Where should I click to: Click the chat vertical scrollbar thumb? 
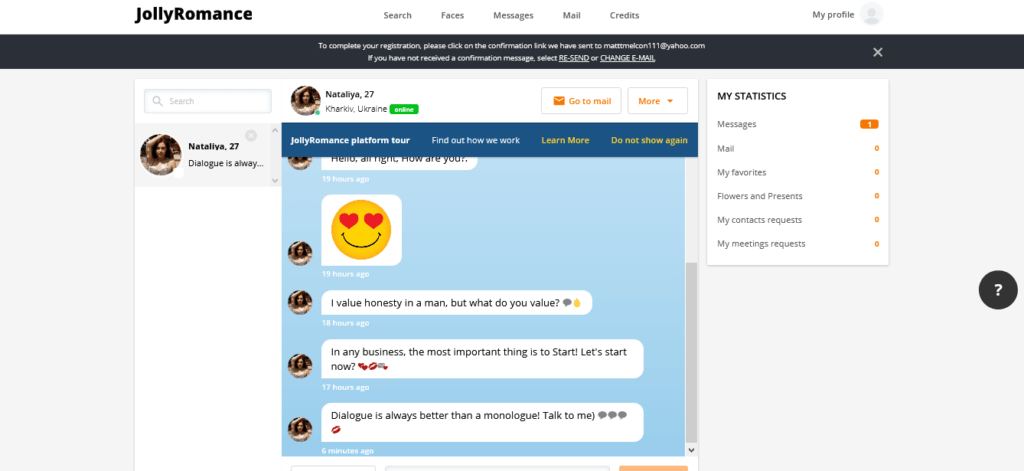(x=691, y=353)
